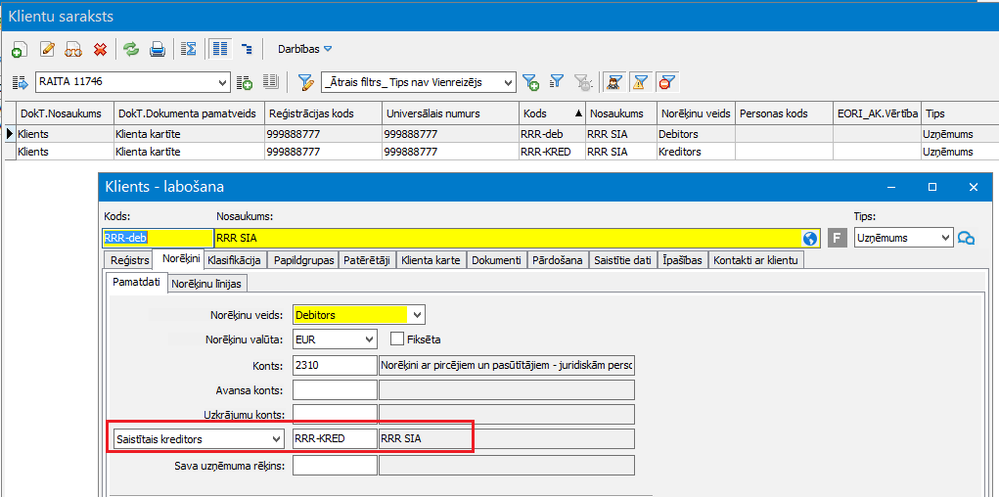
Task: Toggle the Fiksēta checkbox
Action: tap(397, 339)
